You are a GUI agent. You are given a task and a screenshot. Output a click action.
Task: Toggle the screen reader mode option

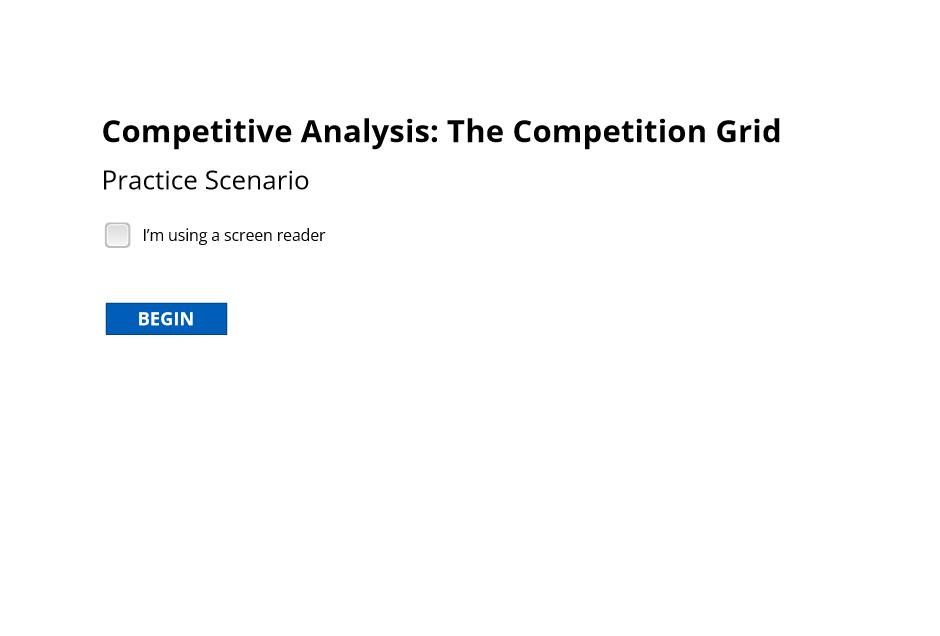(118, 235)
